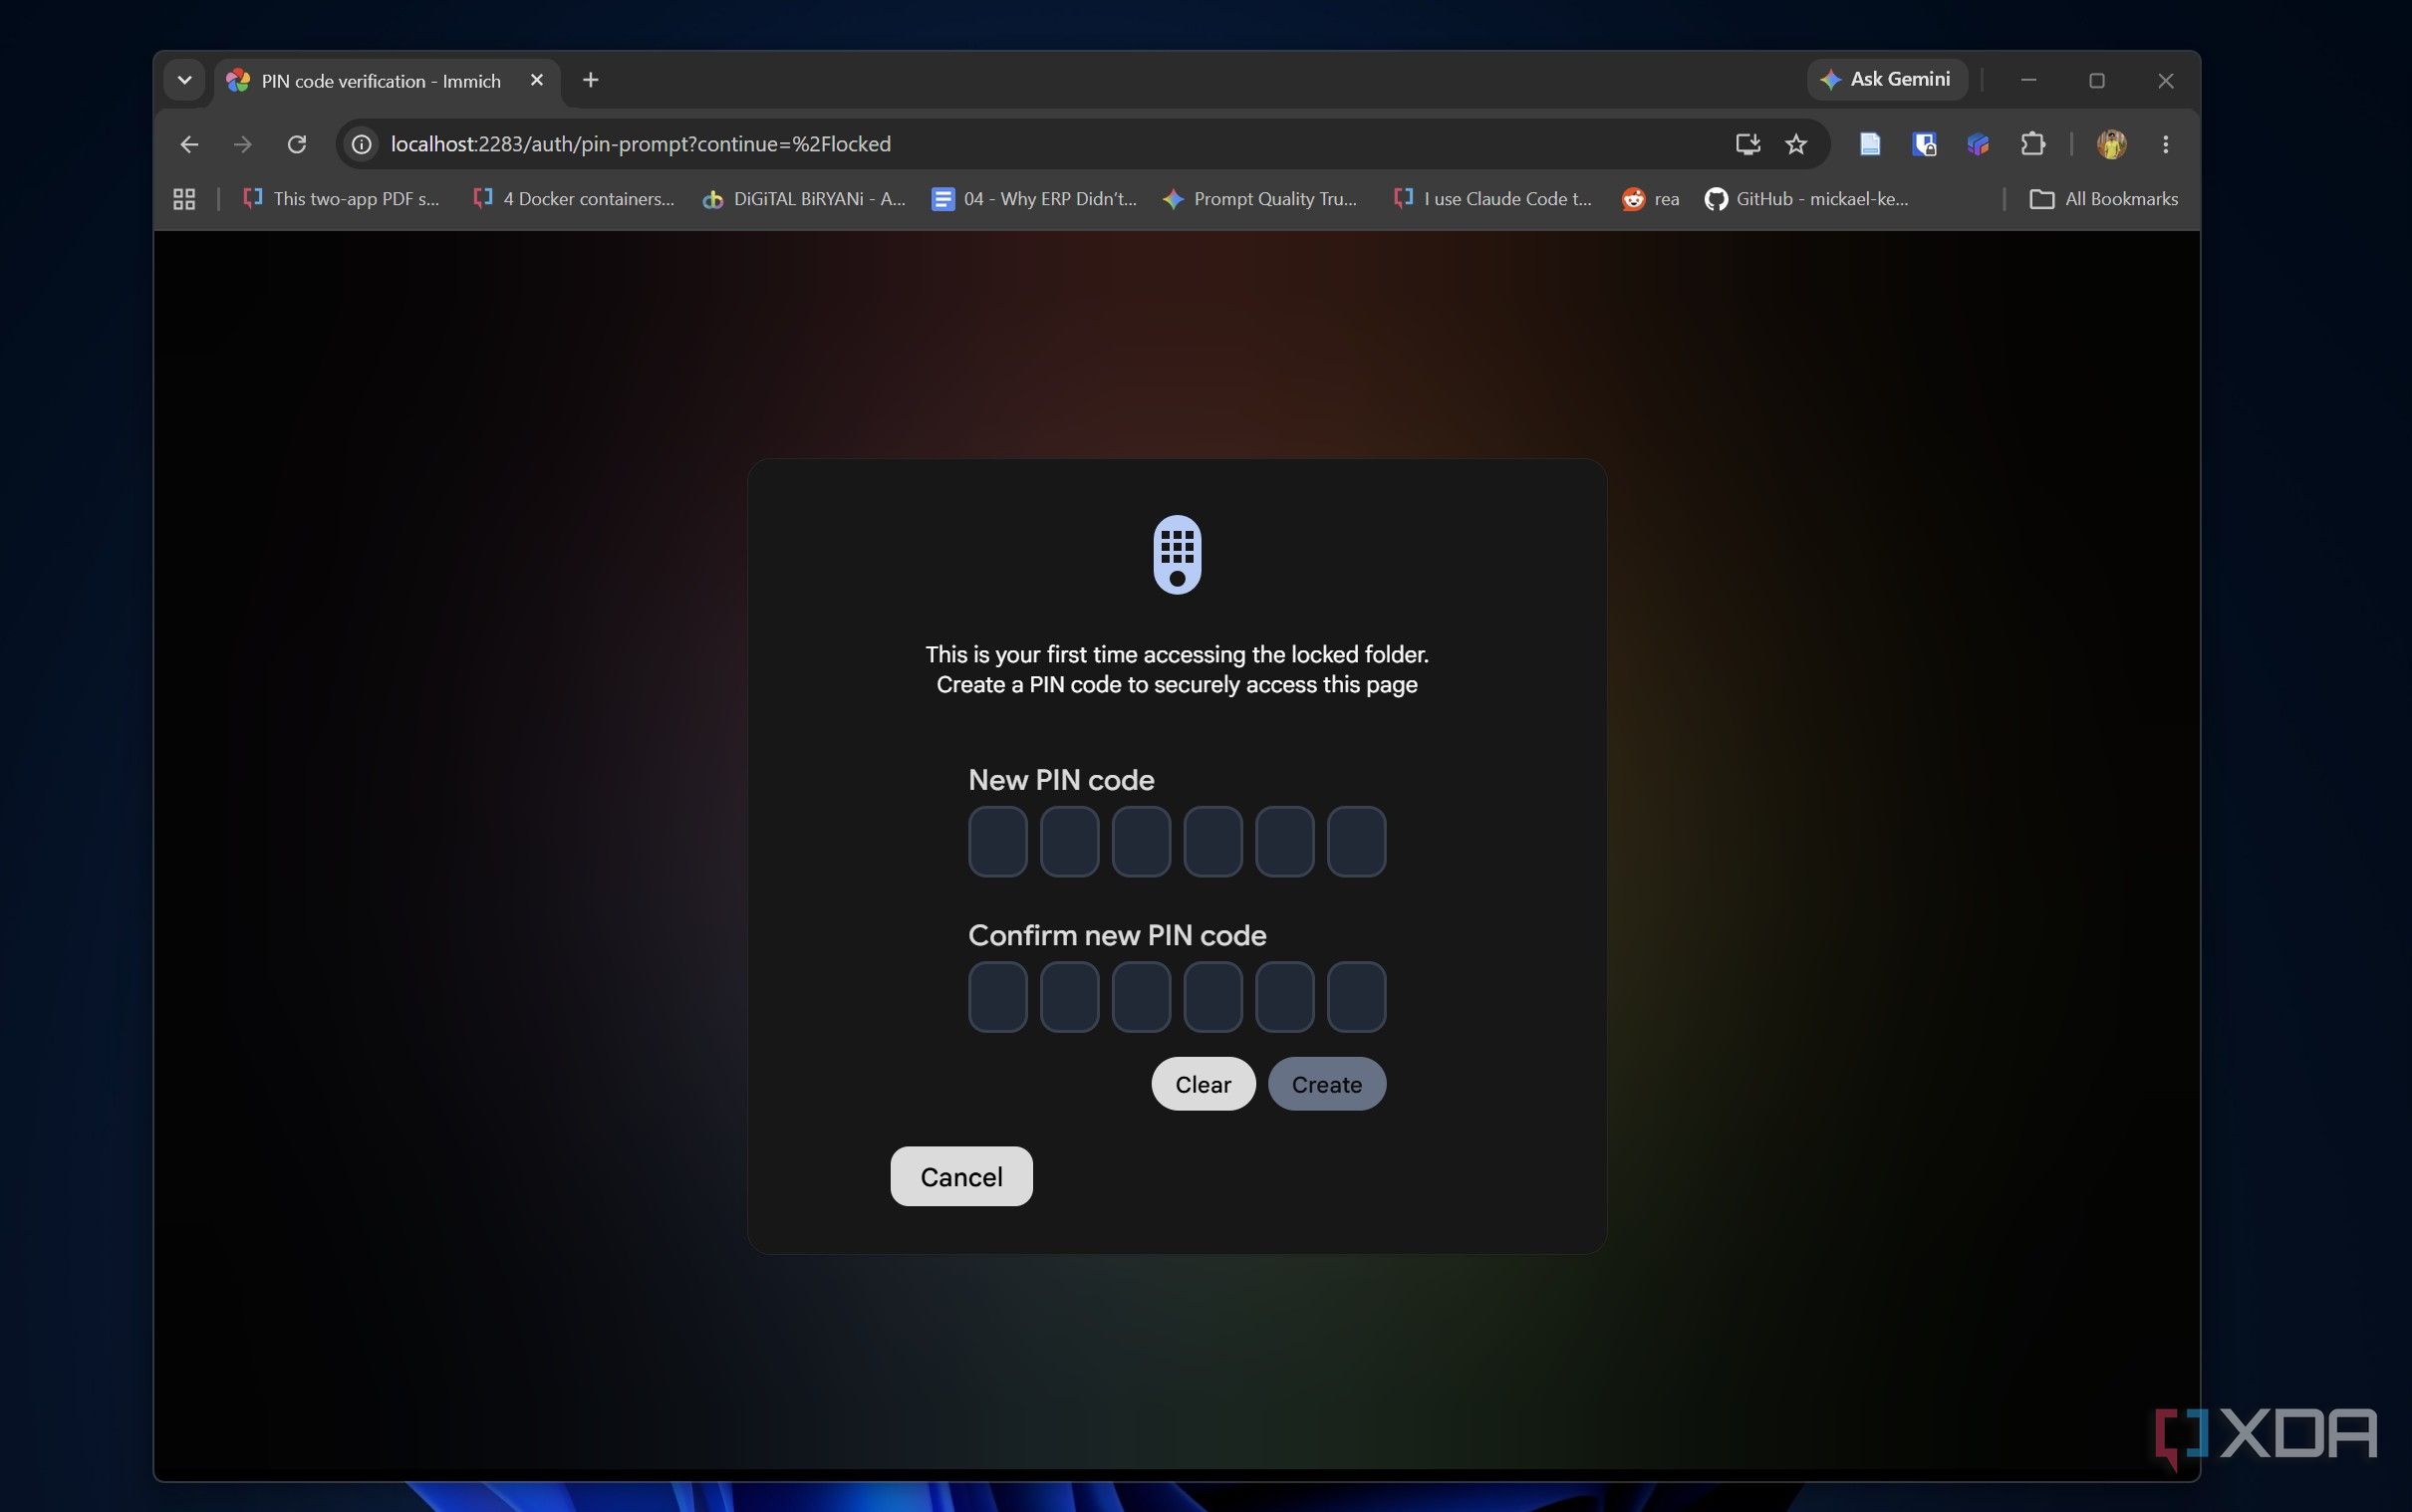Bookmark this page with the star
The width and height of the screenshot is (2412, 1512).
[x=1796, y=144]
